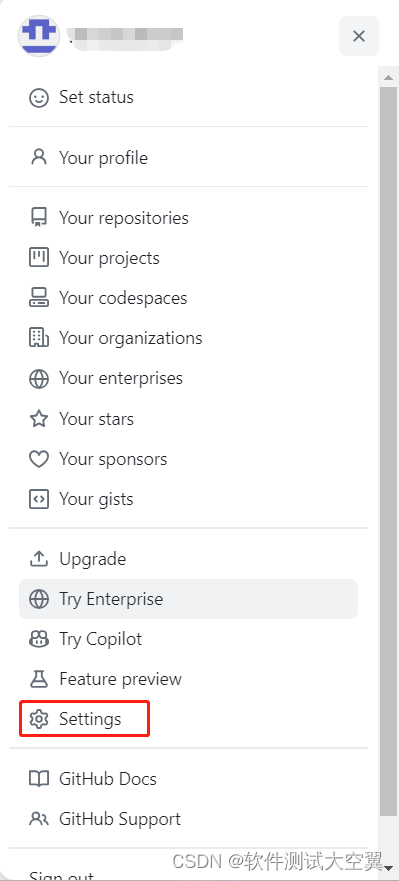
Task: Click the project board icon beside Your projects
Action: [x=39, y=258]
